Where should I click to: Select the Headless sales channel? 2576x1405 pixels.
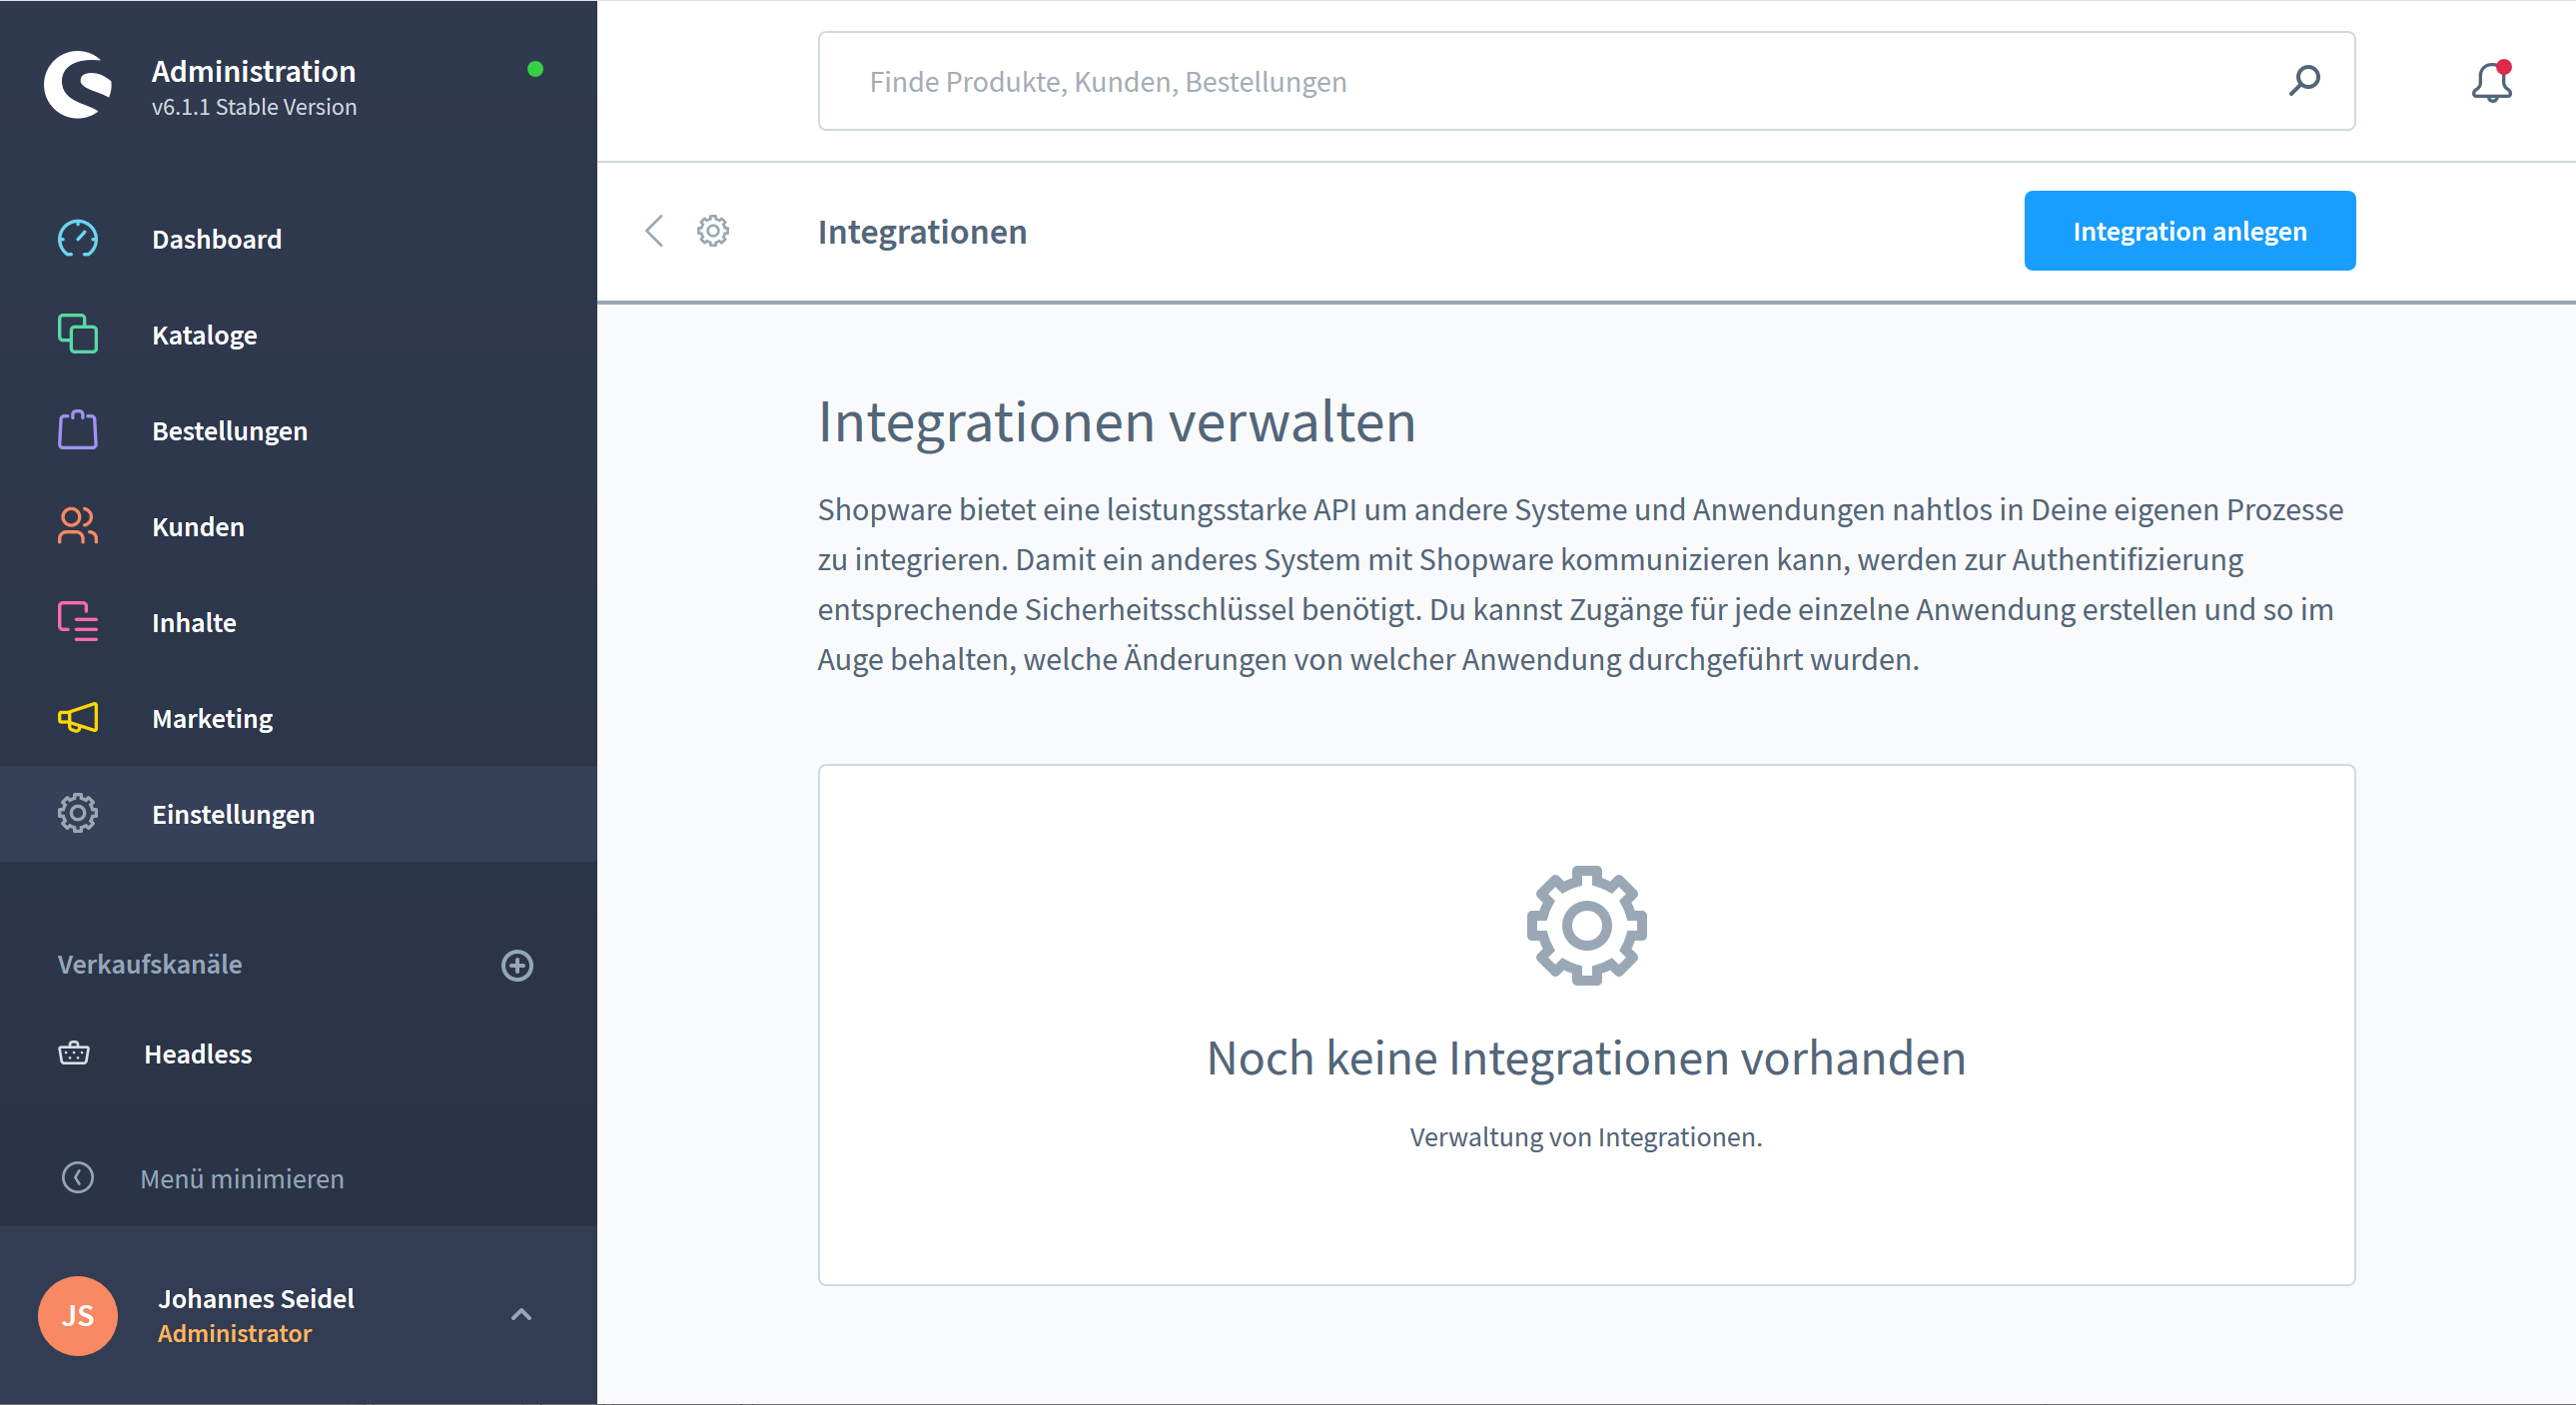(198, 1054)
